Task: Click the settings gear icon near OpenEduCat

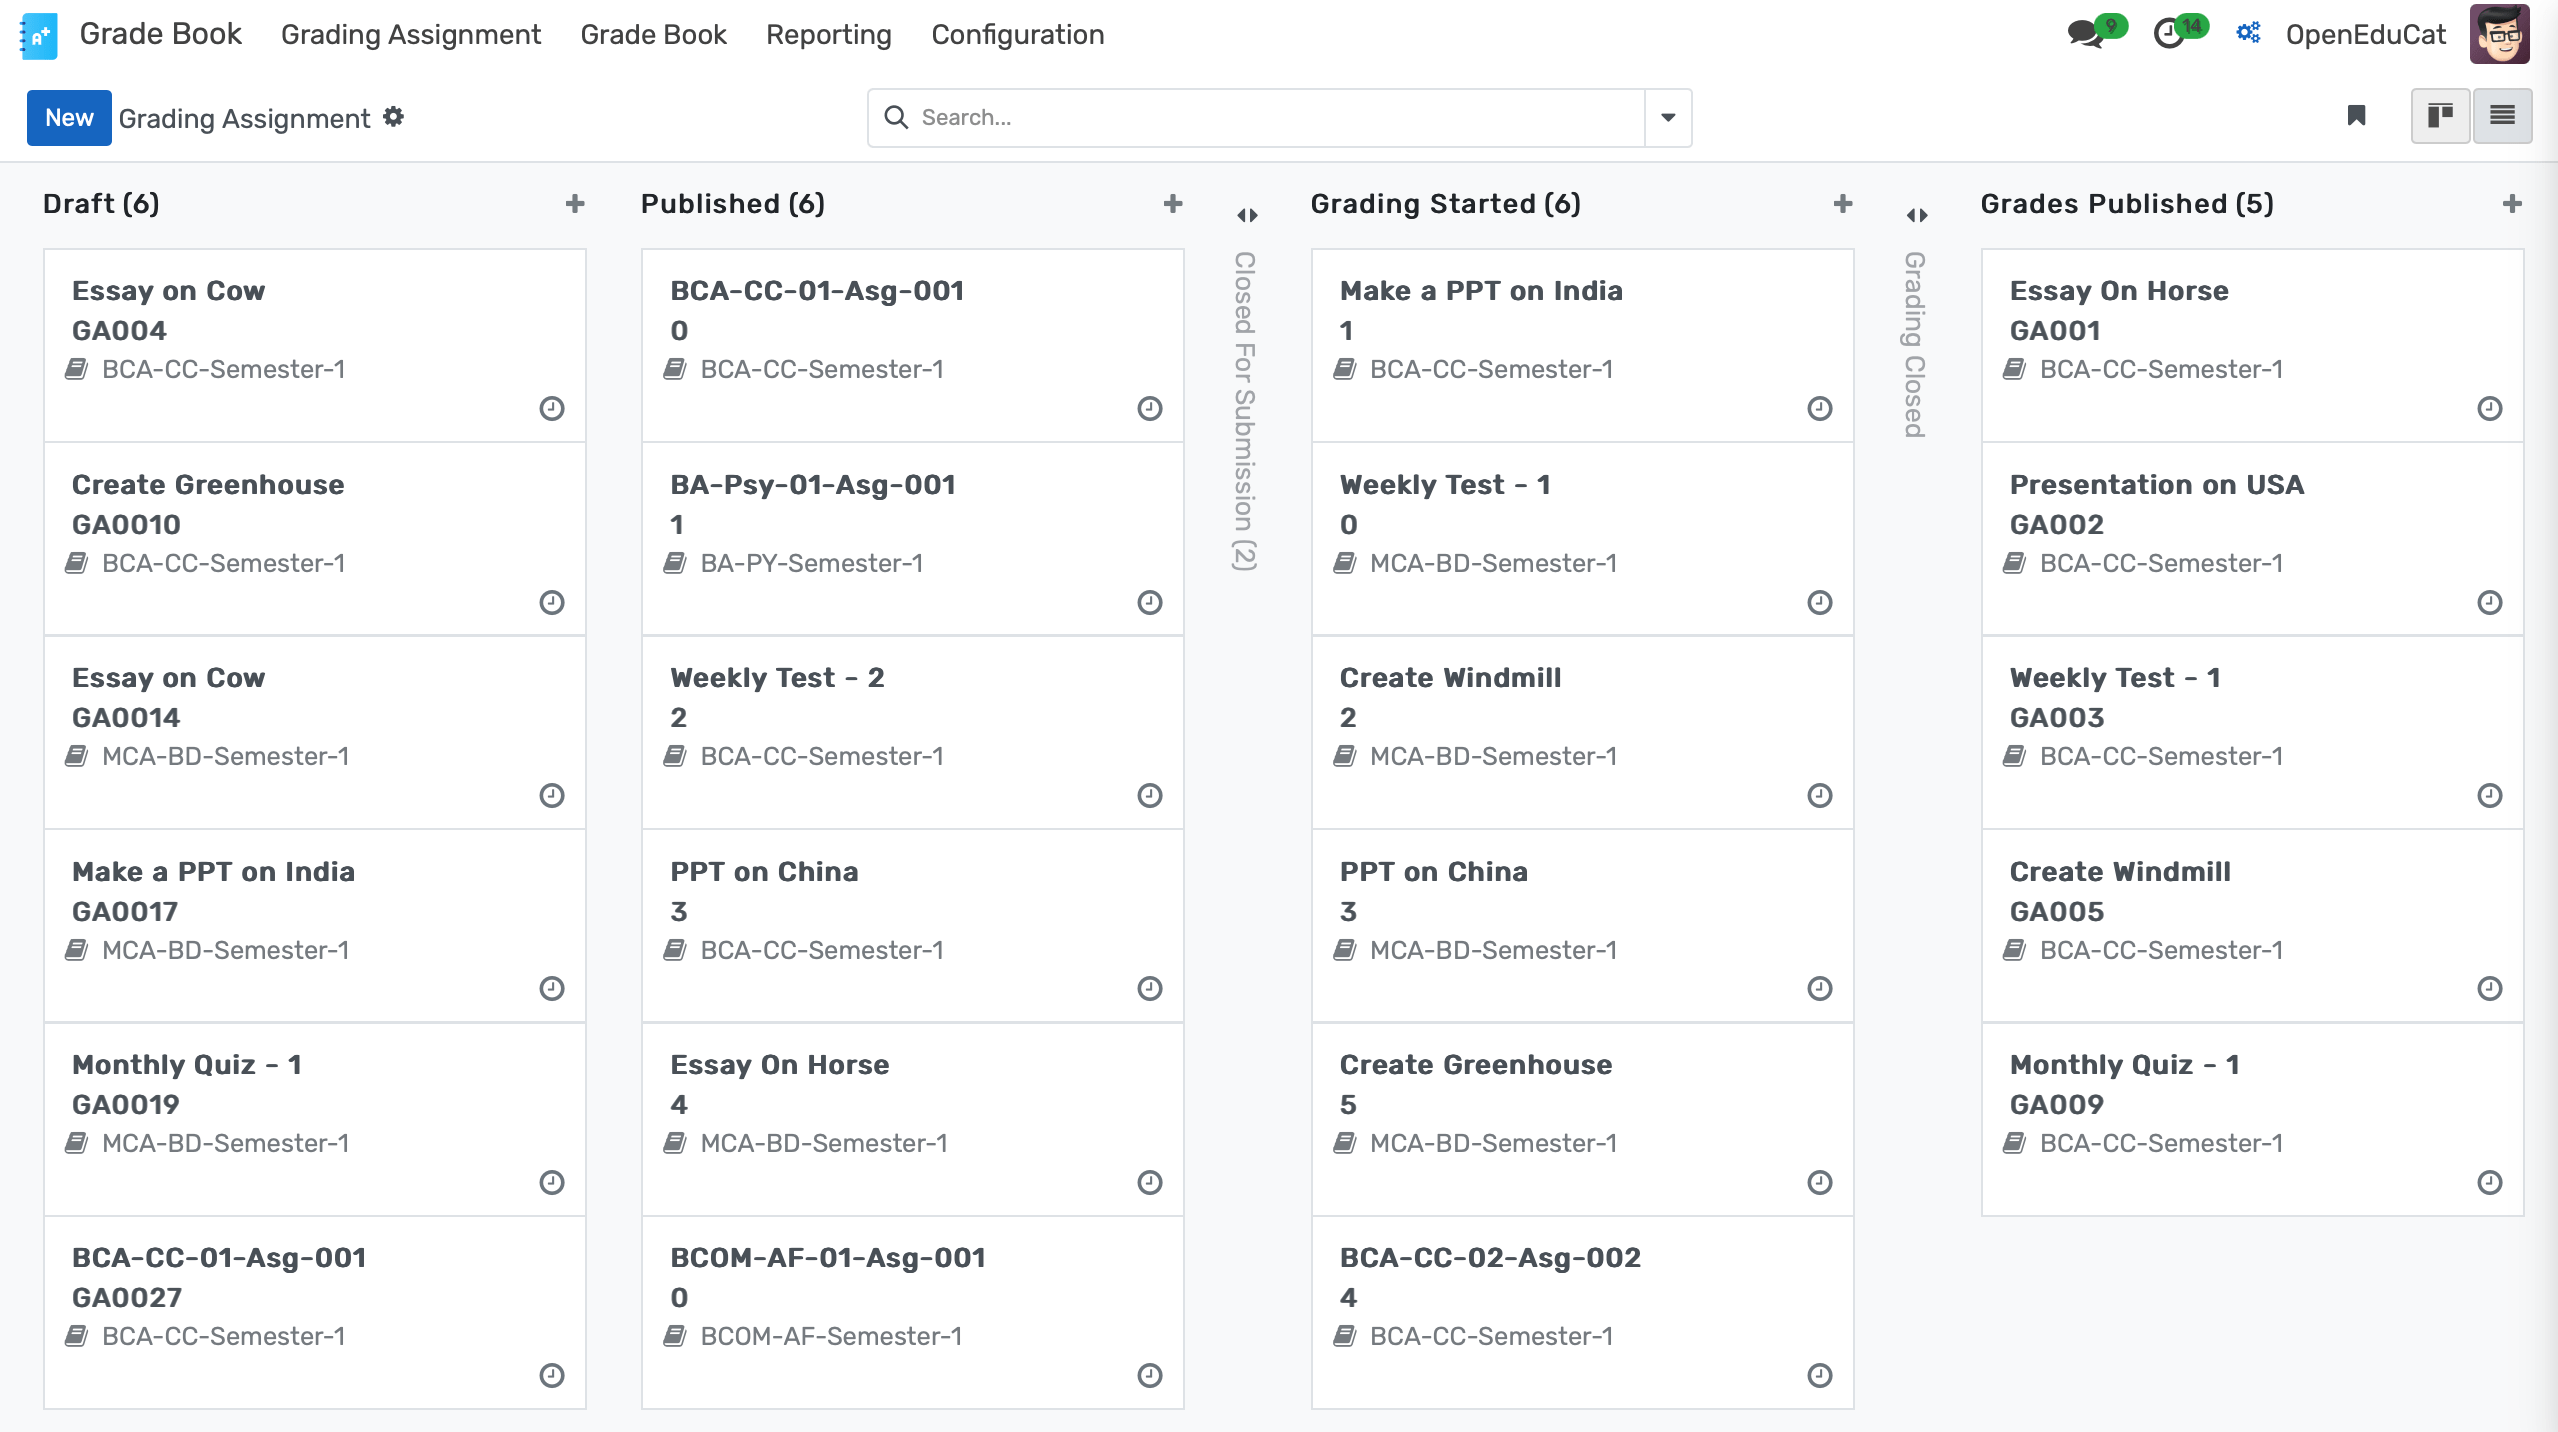Action: pos(2247,33)
